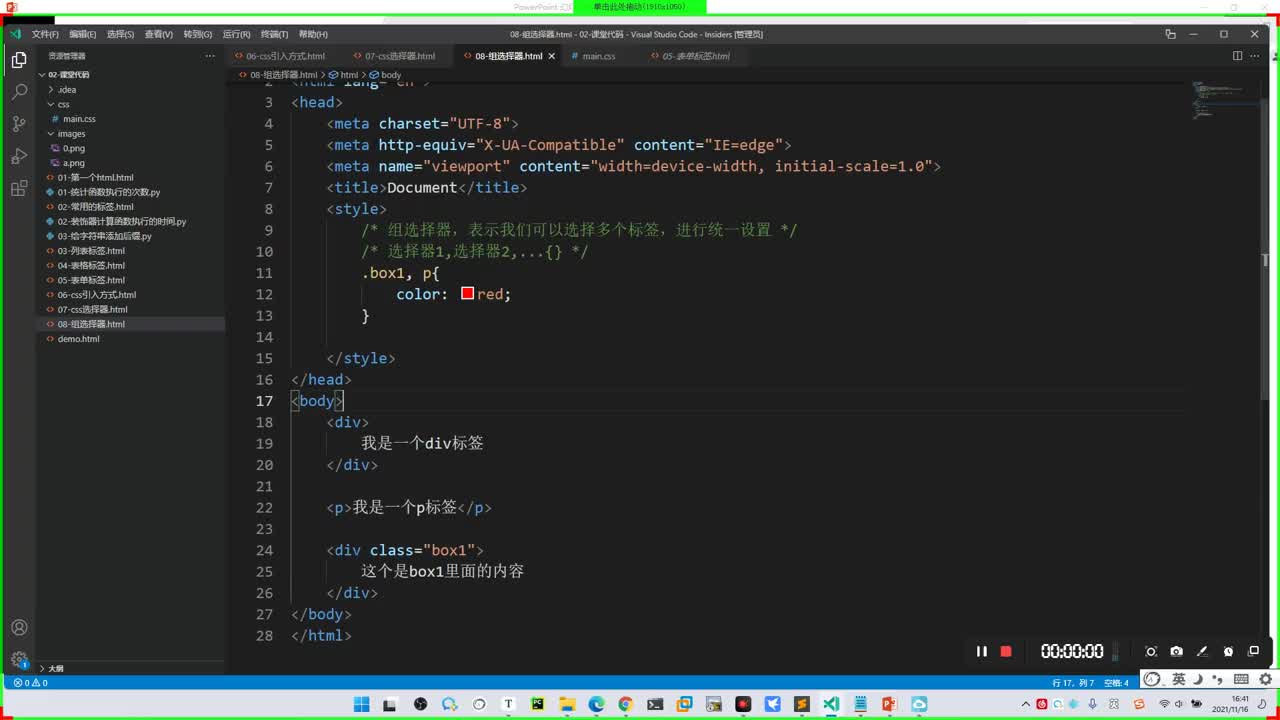Open the Accounts icon in activity bar
The width and height of the screenshot is (1280, 720).
[19, 628]
